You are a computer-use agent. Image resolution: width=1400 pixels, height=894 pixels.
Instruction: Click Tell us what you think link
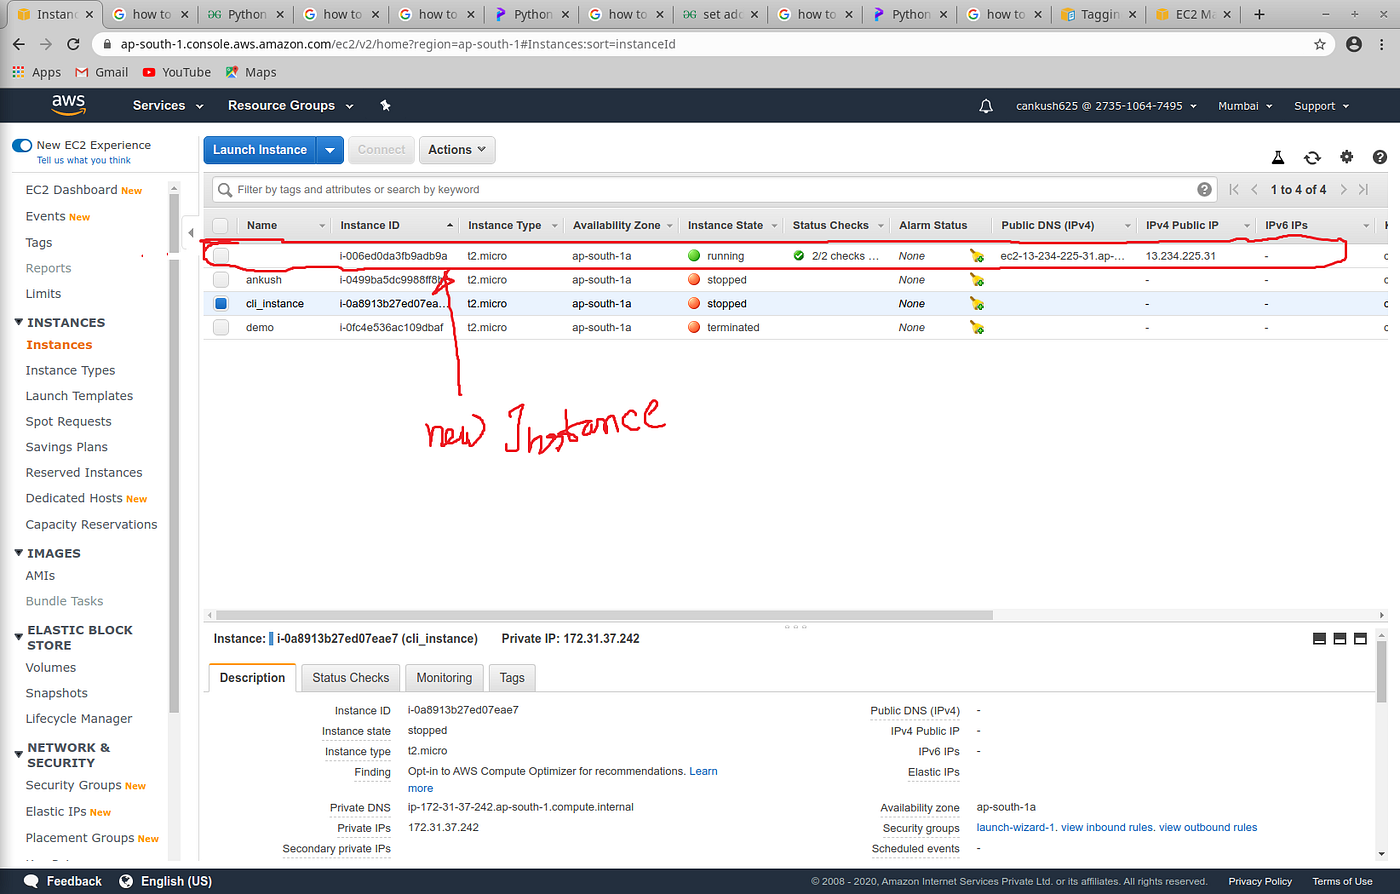(84, 160)
